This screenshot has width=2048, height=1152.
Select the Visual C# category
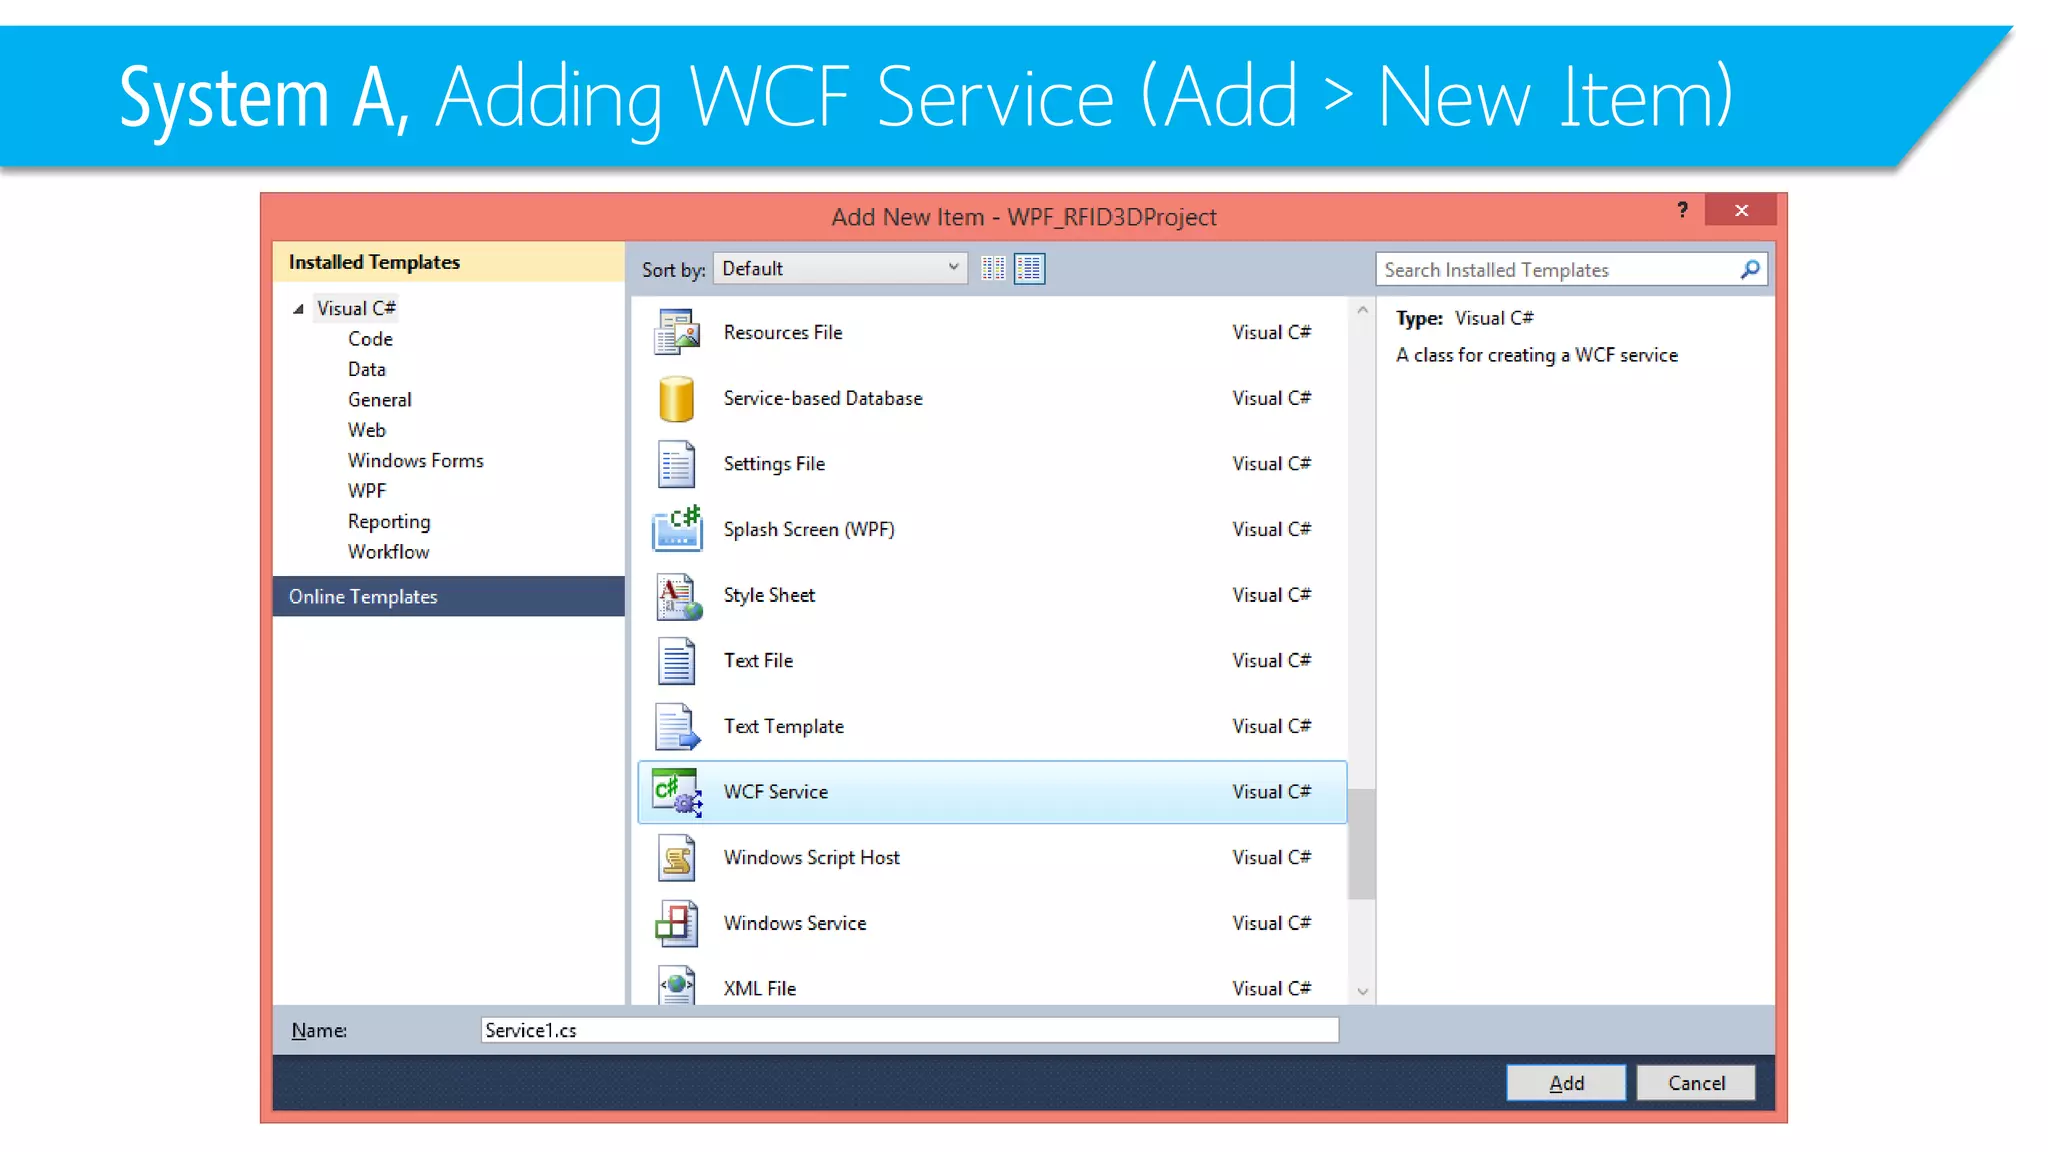[356, 308]
